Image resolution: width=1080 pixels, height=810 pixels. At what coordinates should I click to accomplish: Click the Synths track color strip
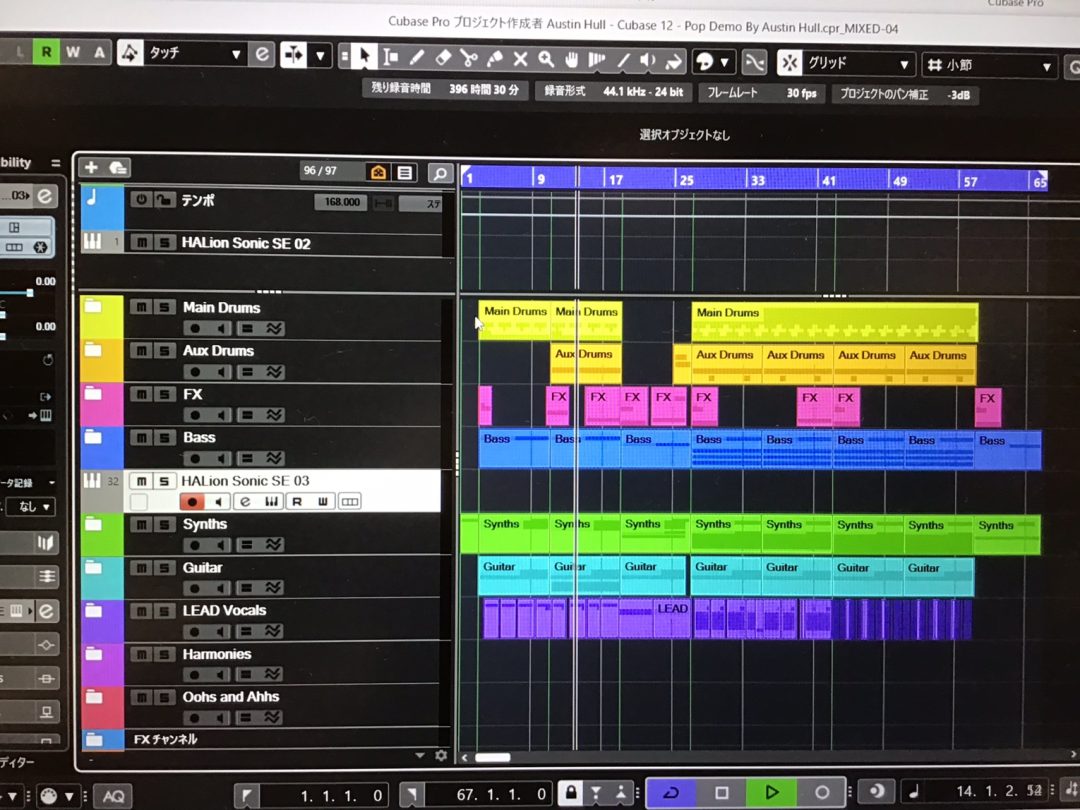point(102,534)
